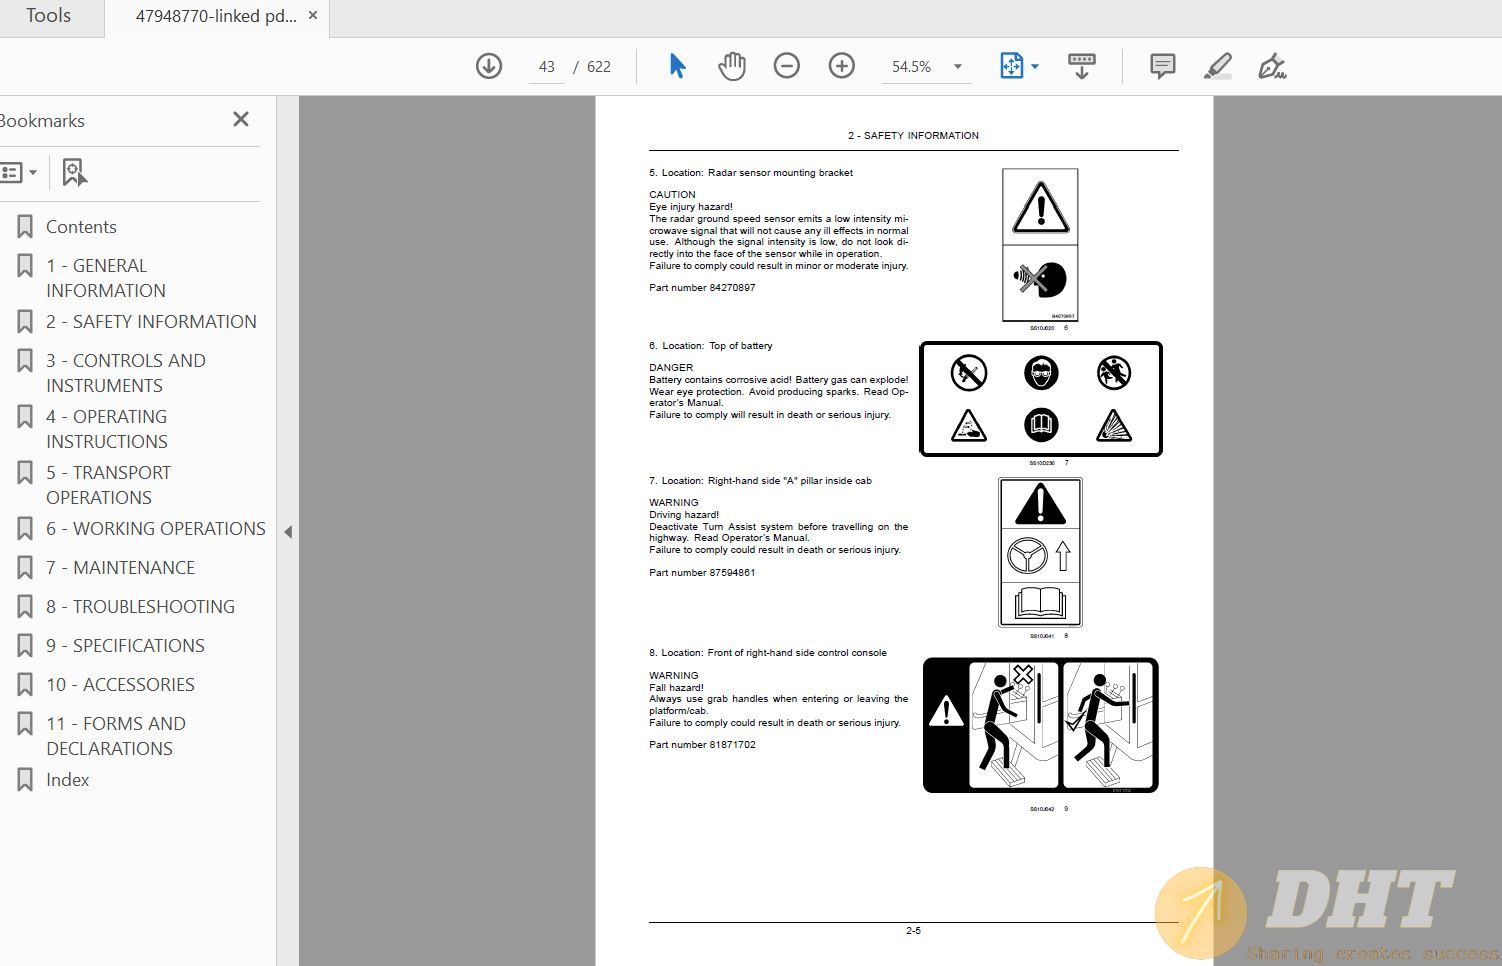Open the add comment note tool

[x=1162, y=66]
